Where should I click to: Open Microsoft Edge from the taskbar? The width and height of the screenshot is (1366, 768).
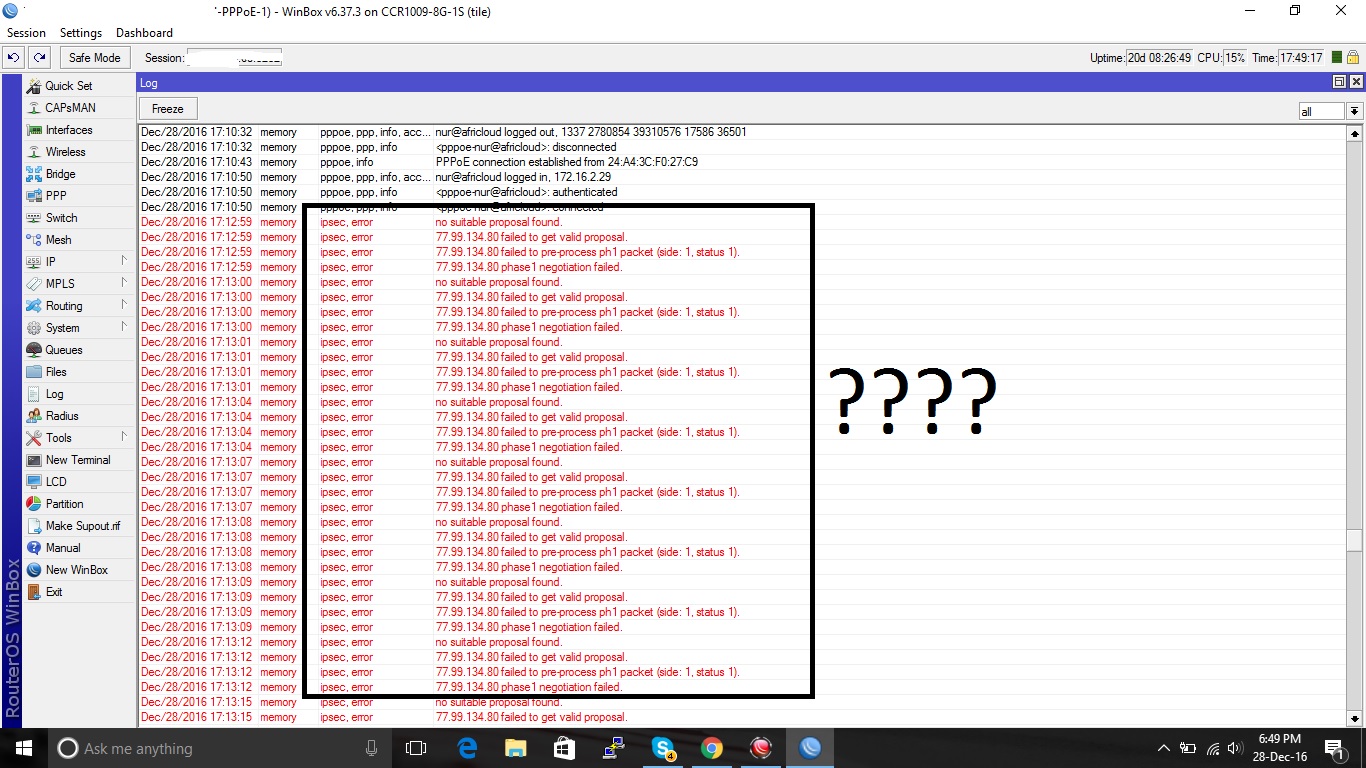click(467, 747)
